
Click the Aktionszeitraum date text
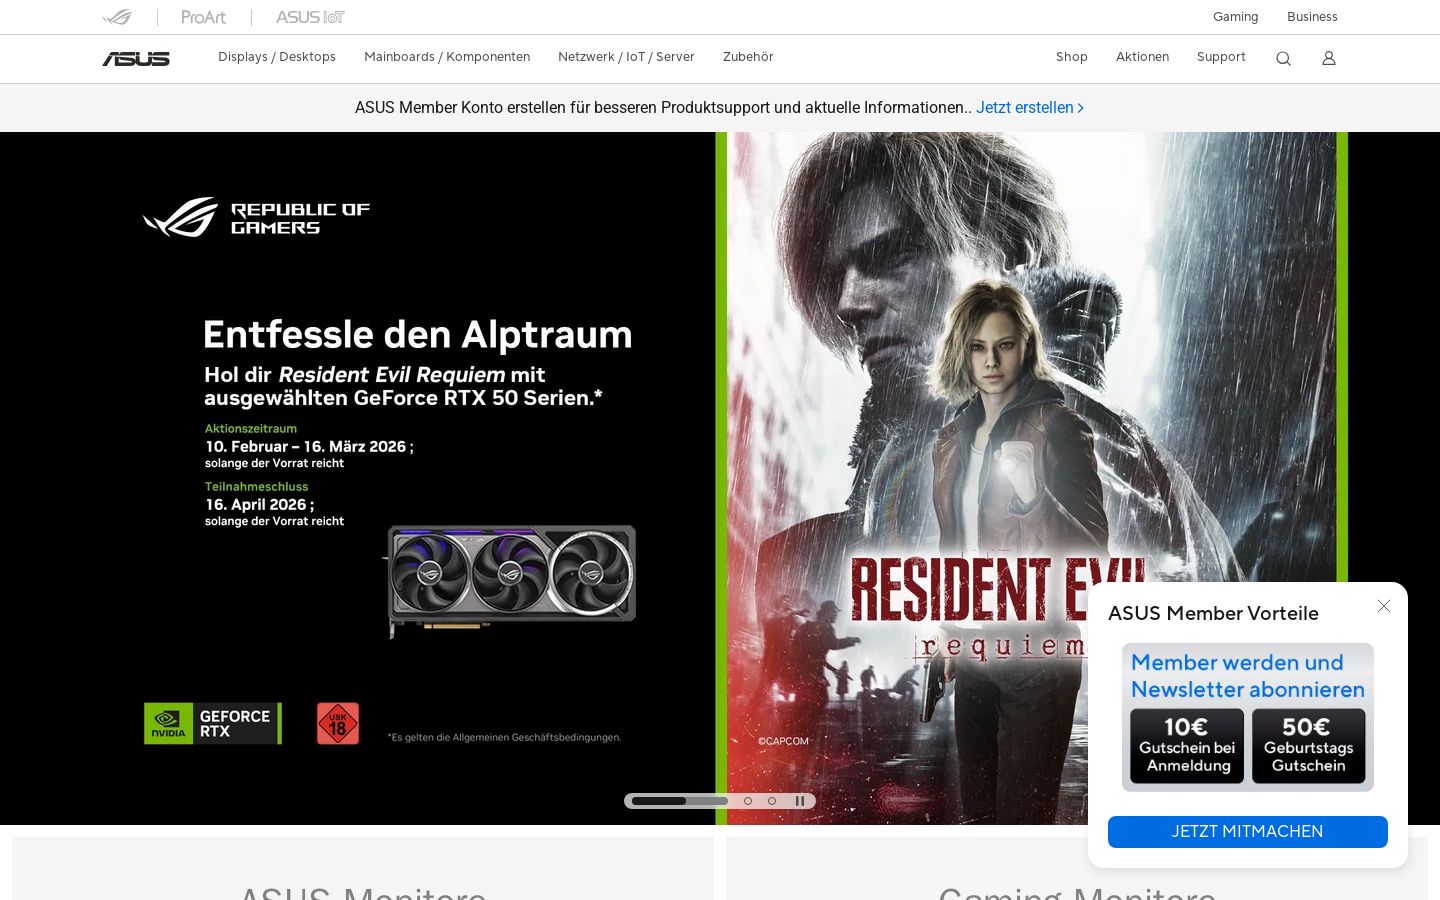point(309,446)
